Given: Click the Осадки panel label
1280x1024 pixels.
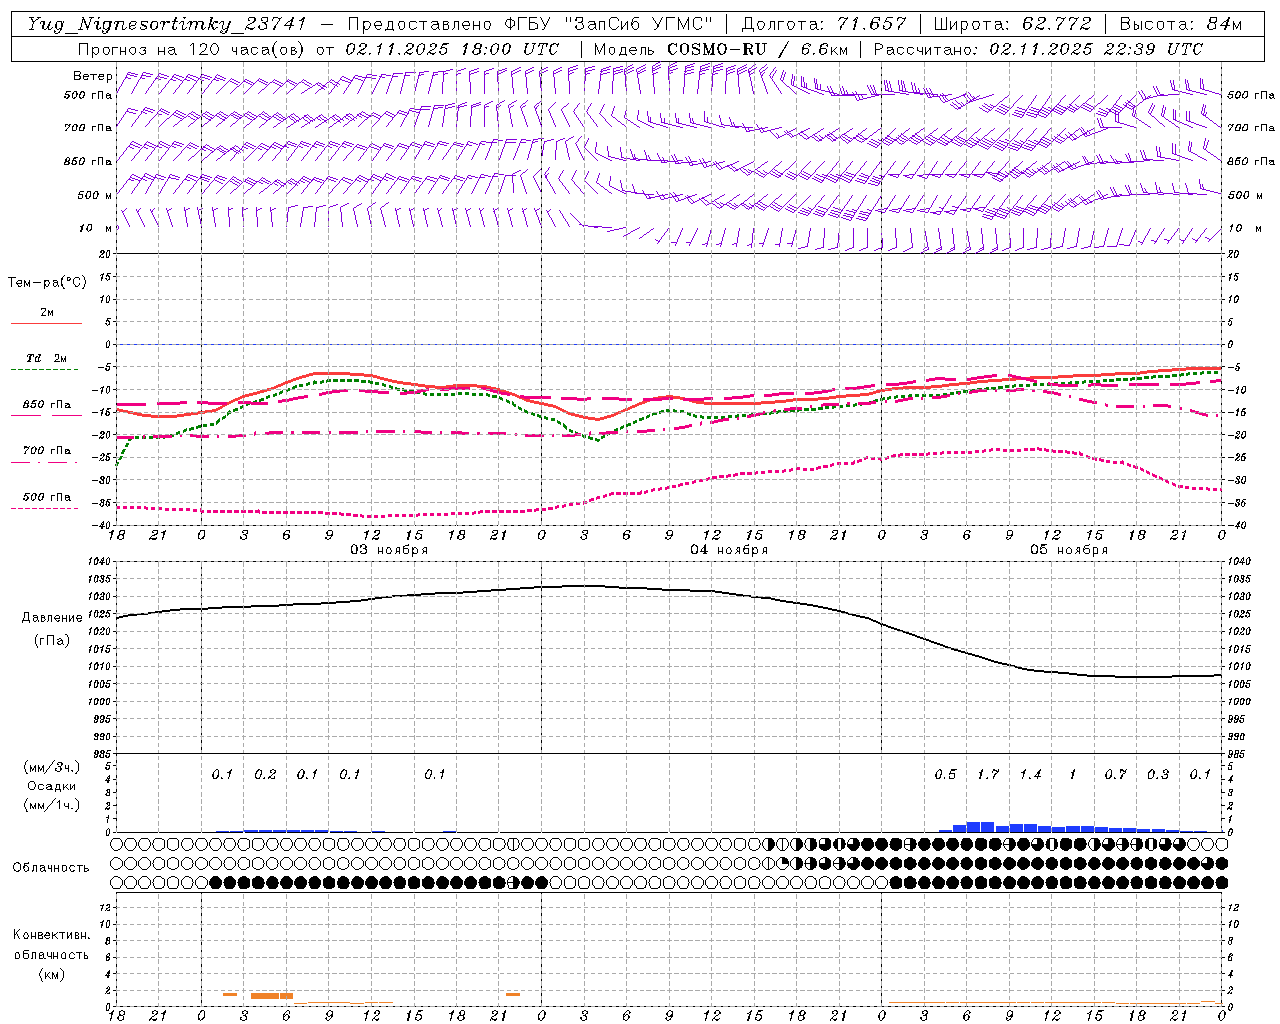Looking at the screenshot, I should pyautogui.click(x=51, y=786).
